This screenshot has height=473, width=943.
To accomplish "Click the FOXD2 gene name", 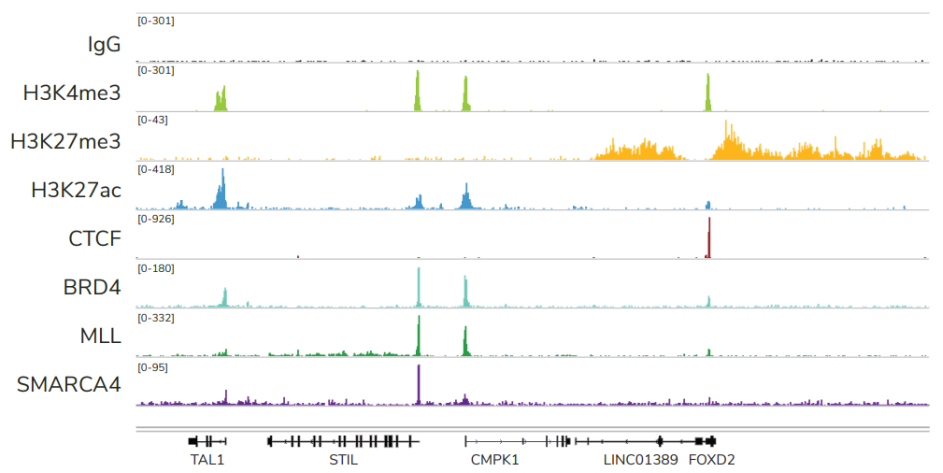I will (711, 460).
